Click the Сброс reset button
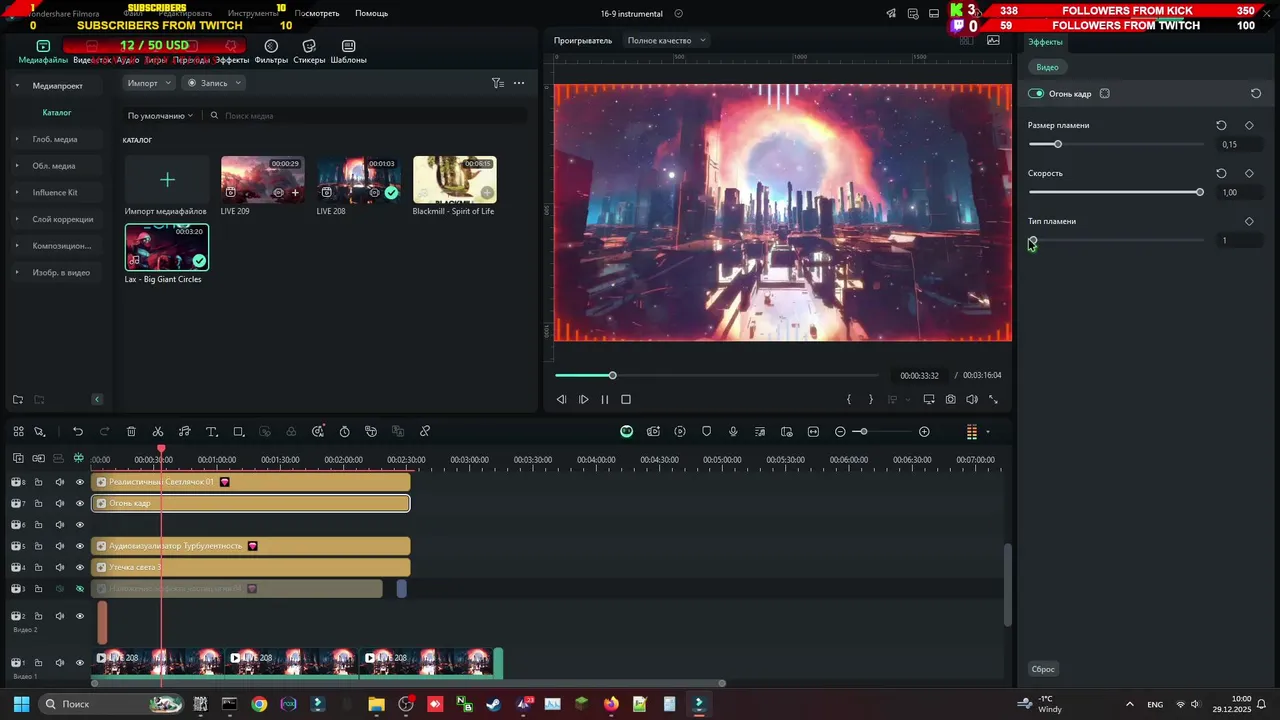Screen dimensions: 1280x720 (1043, 669)
